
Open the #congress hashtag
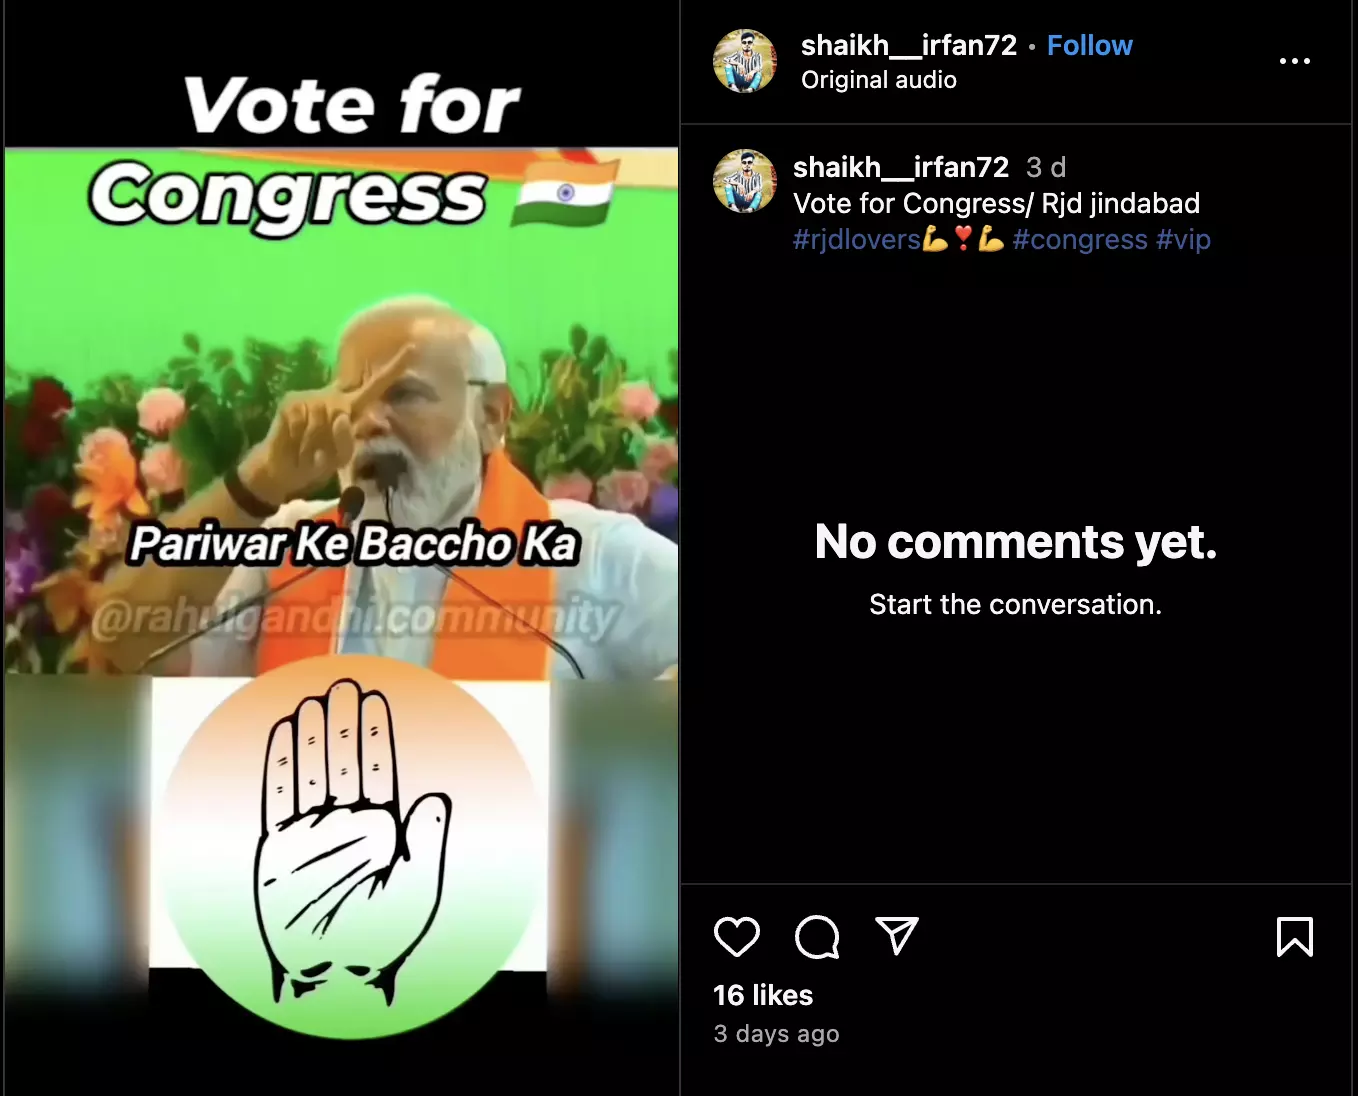[1080, 240]
